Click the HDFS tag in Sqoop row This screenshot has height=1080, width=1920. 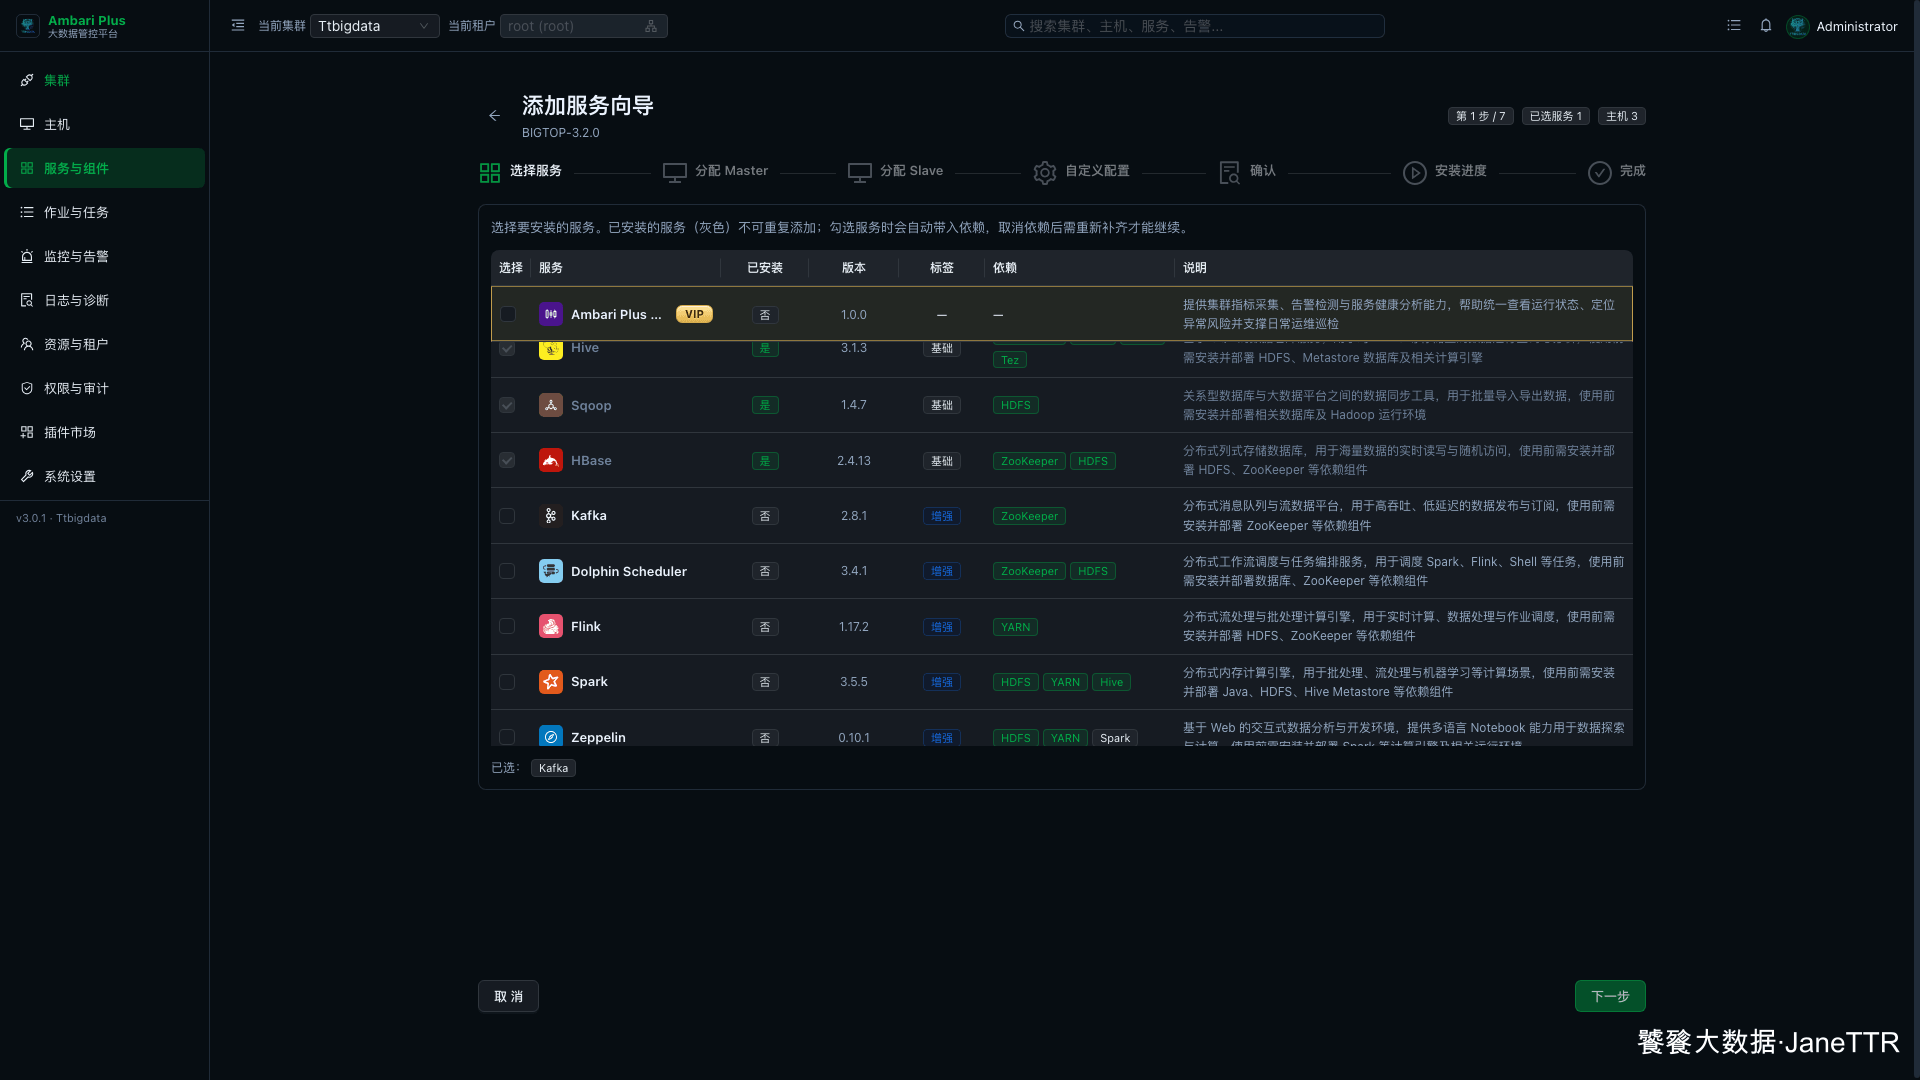coord(1015,405)
